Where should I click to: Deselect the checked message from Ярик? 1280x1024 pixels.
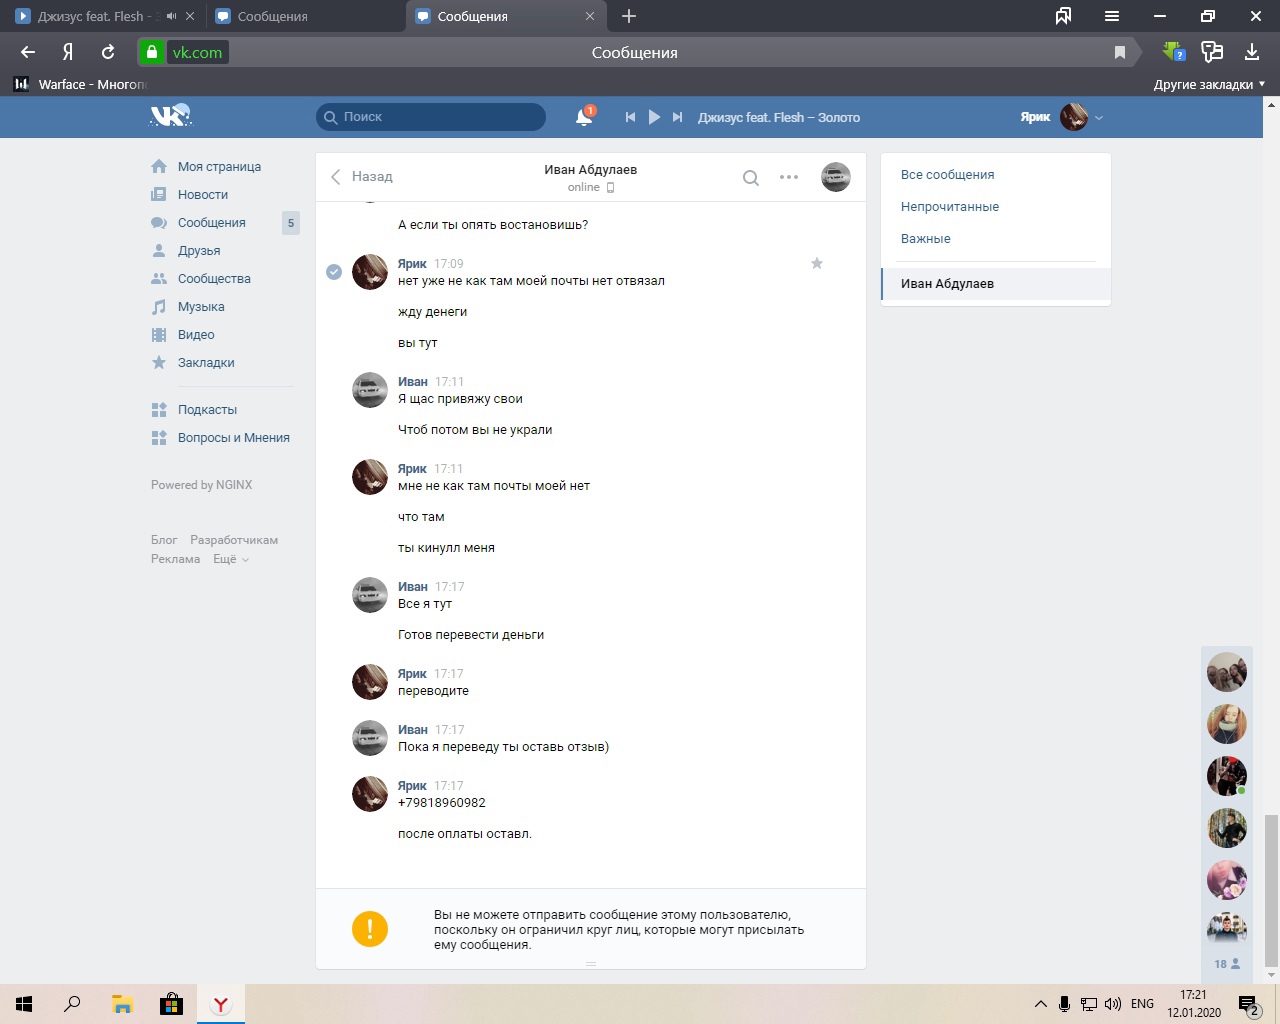(x=334, y=272)
